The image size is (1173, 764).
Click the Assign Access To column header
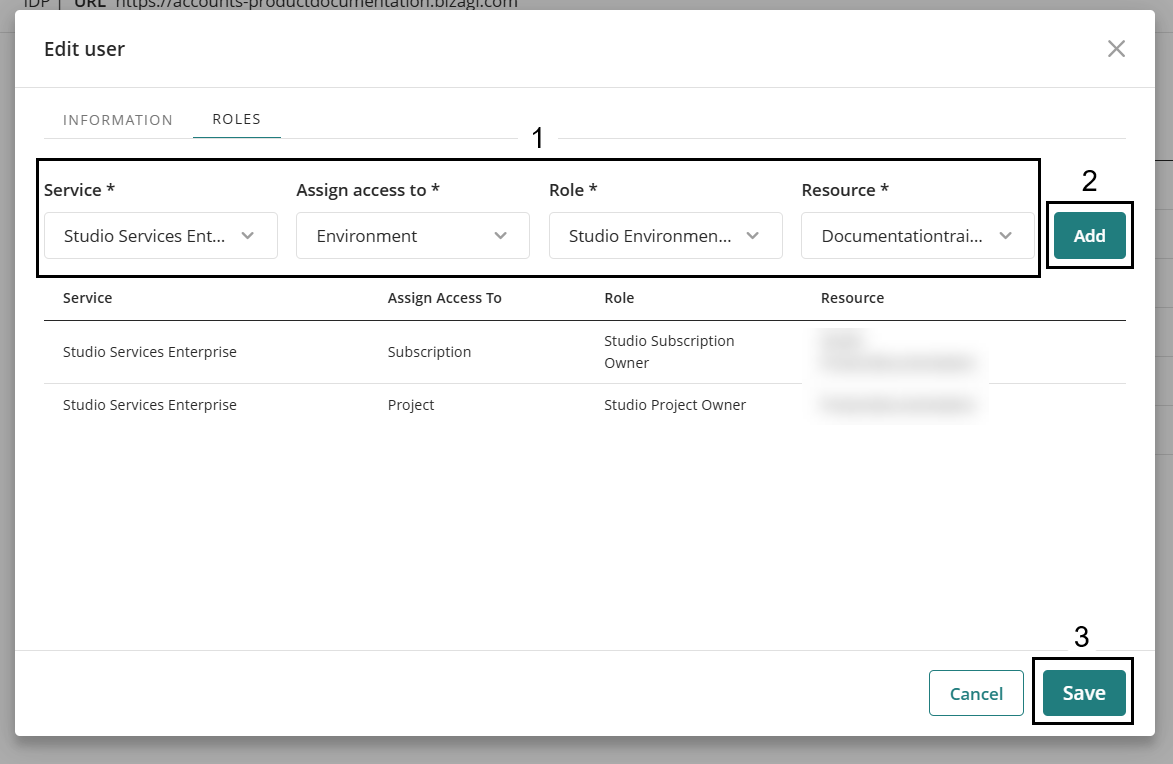(444, 298)
